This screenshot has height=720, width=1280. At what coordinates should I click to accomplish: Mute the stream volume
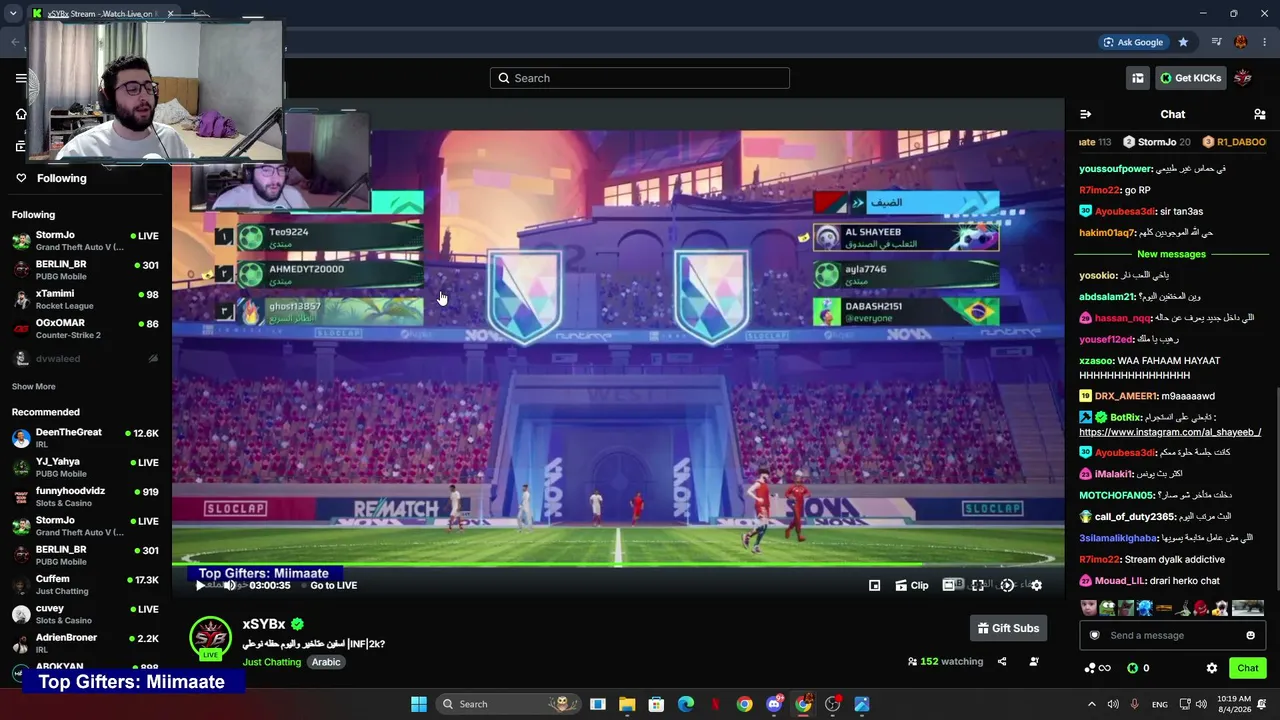click(x=229, y=586)
